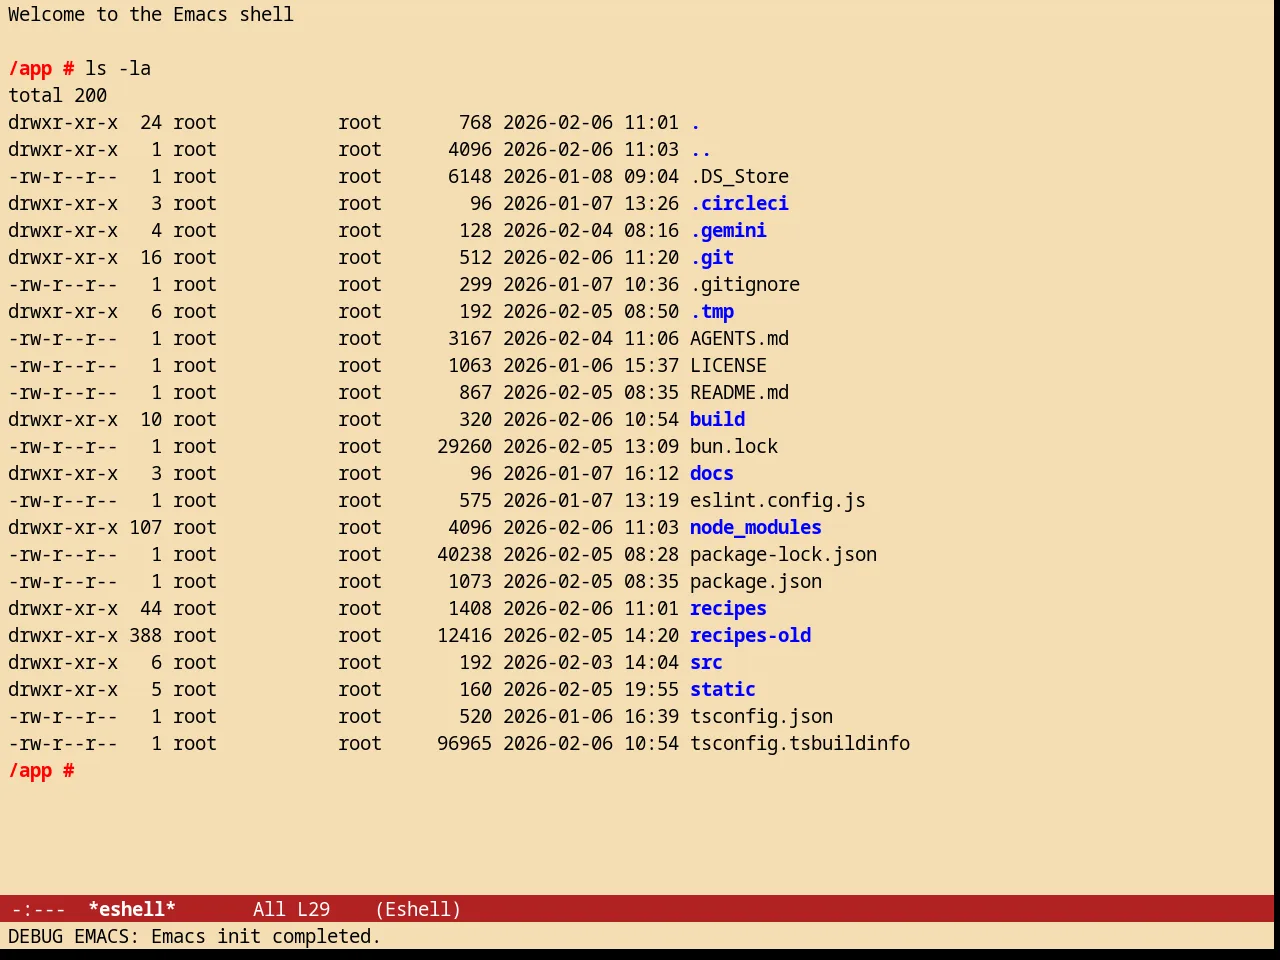Screen dimensions: 1280x960
Task: Click the *eshell* buffer name in mode line
Action: (132, 909)
